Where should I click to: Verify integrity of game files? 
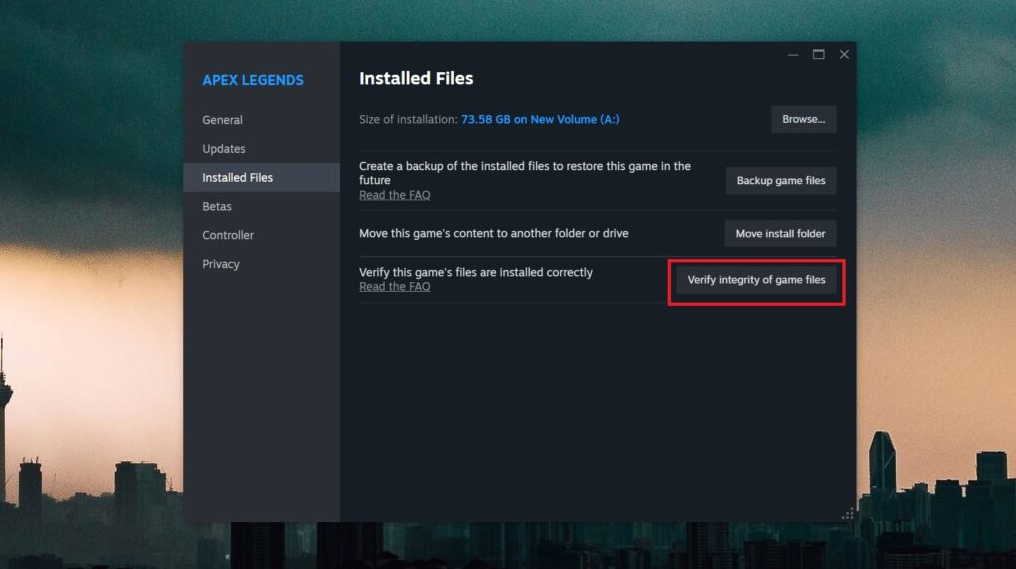coord(756,280)
